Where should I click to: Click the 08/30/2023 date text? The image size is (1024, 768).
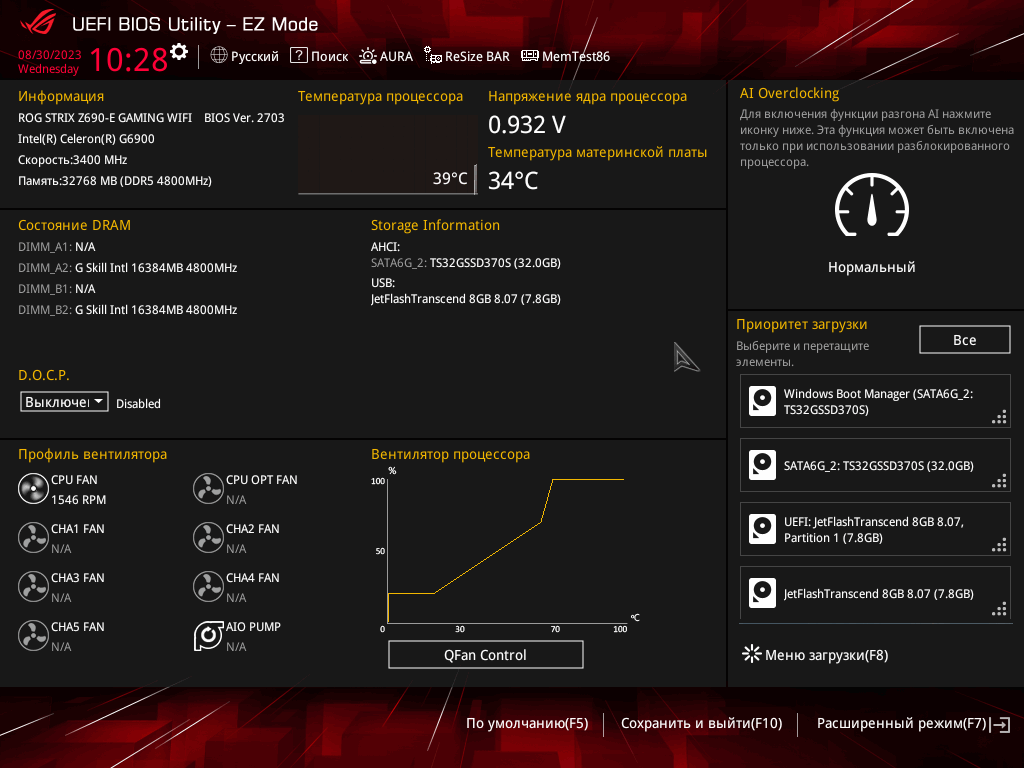(50, 54)
